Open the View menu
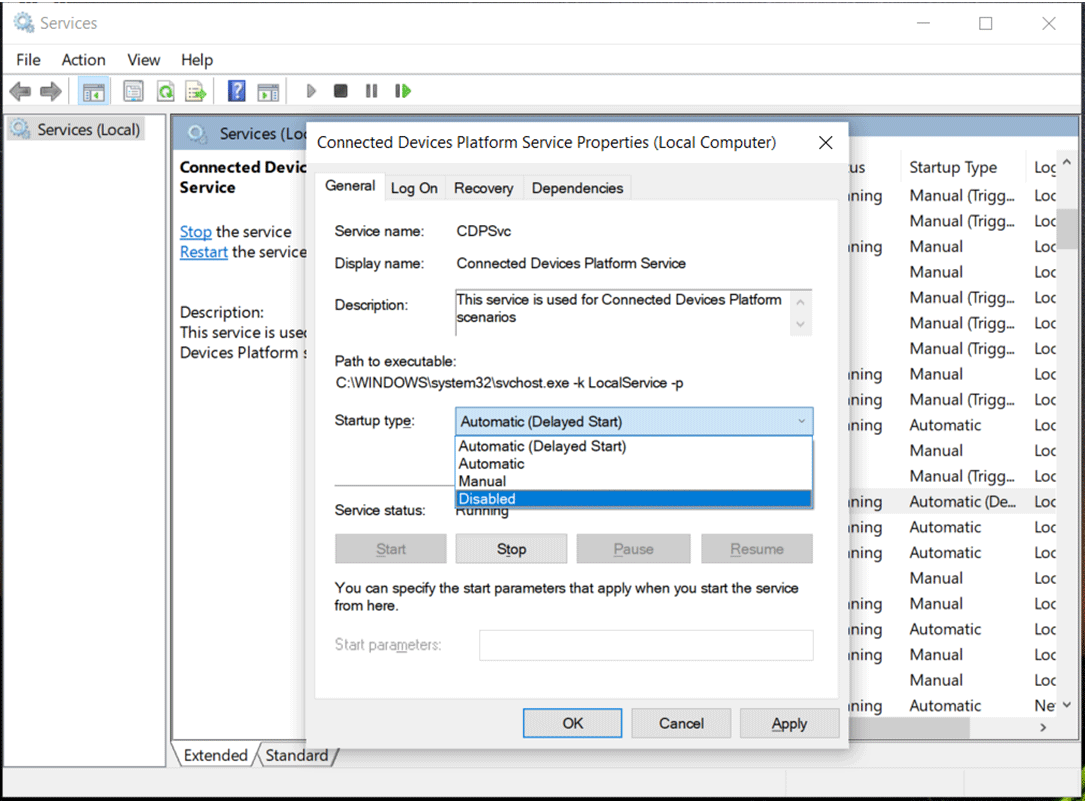Image resolution: width=1085 pixels, height=801 pixels. point(143,60)
